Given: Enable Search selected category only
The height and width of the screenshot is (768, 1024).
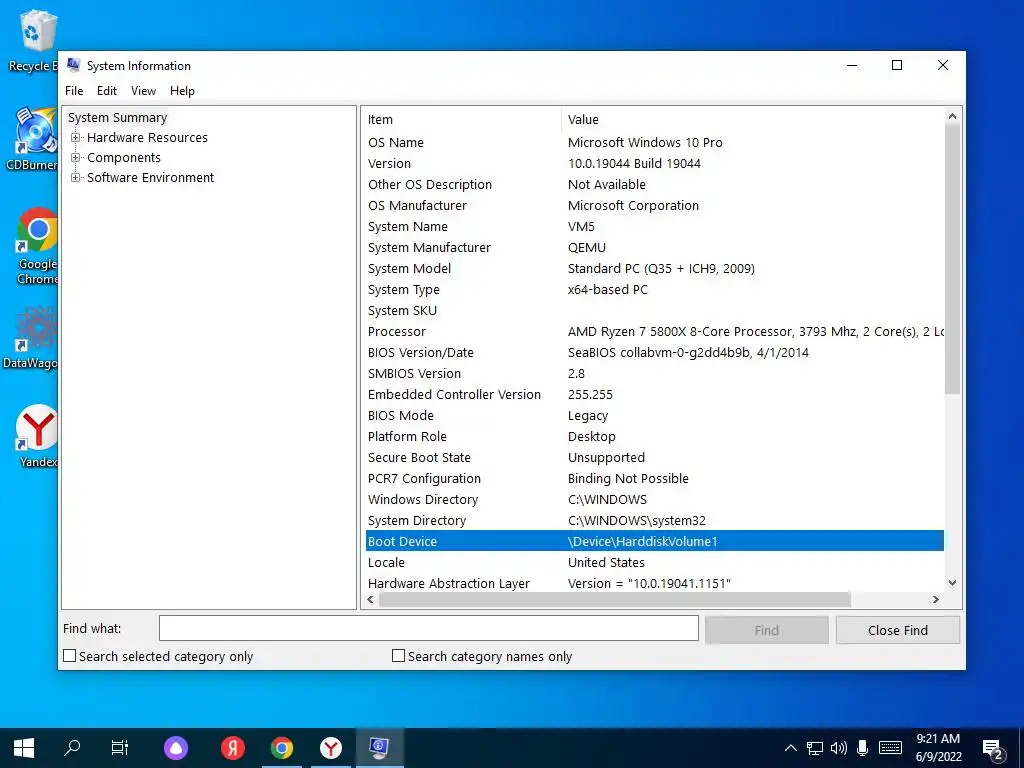Looking at the screenshot, I should [x=69, y=656].
